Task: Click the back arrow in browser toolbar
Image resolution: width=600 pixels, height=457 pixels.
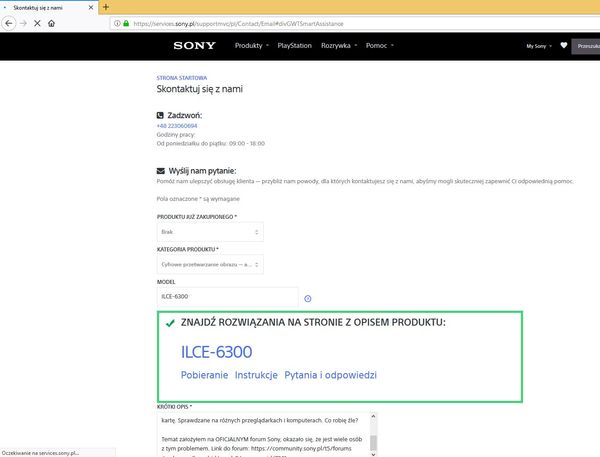Action: pyautogui.click(x=9, y=23)
